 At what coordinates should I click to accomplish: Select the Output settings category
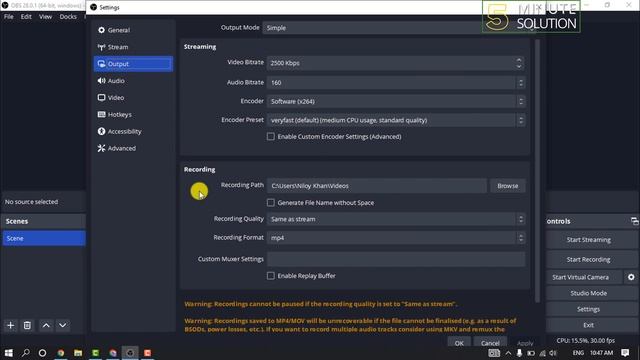pos(133,64)
